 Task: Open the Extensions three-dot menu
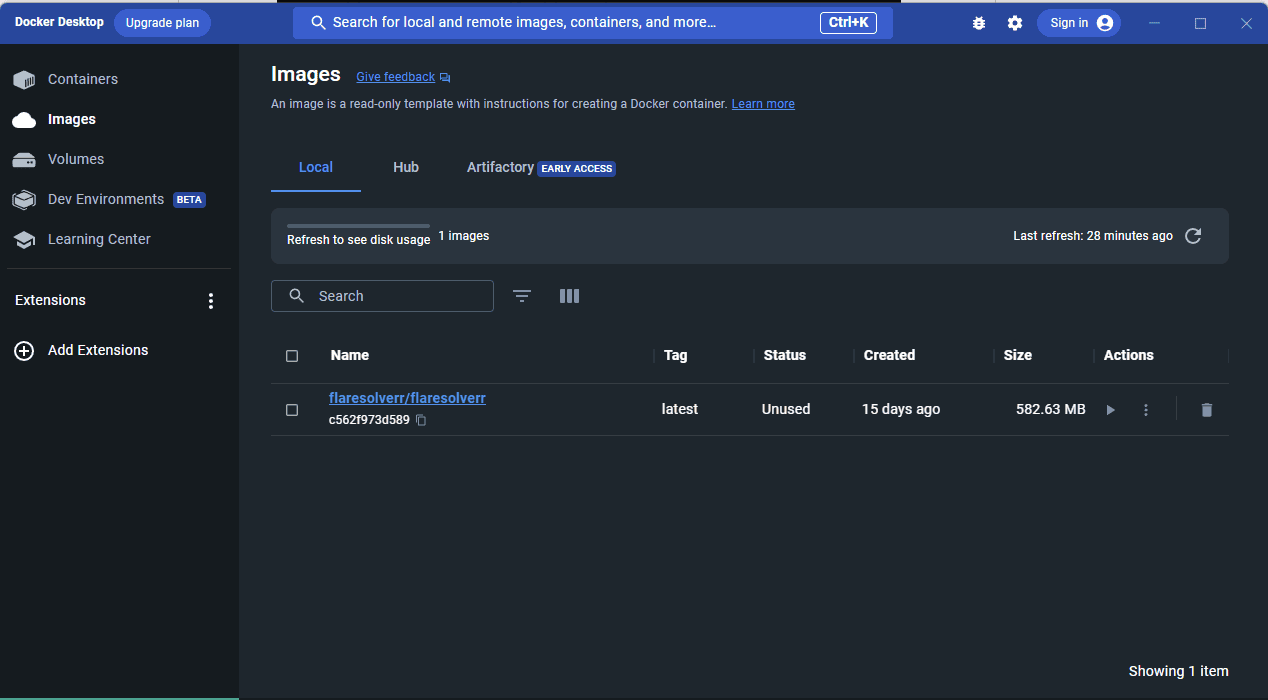(x=210, y=301)
